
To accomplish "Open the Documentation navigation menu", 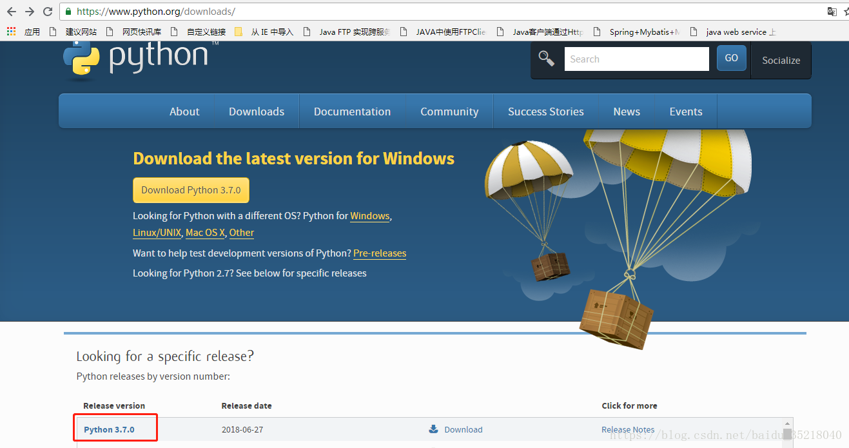I will [352, 112].
